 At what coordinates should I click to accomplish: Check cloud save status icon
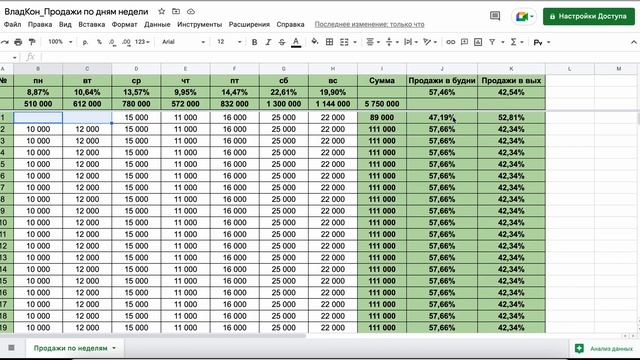click(x=191, y=11)
